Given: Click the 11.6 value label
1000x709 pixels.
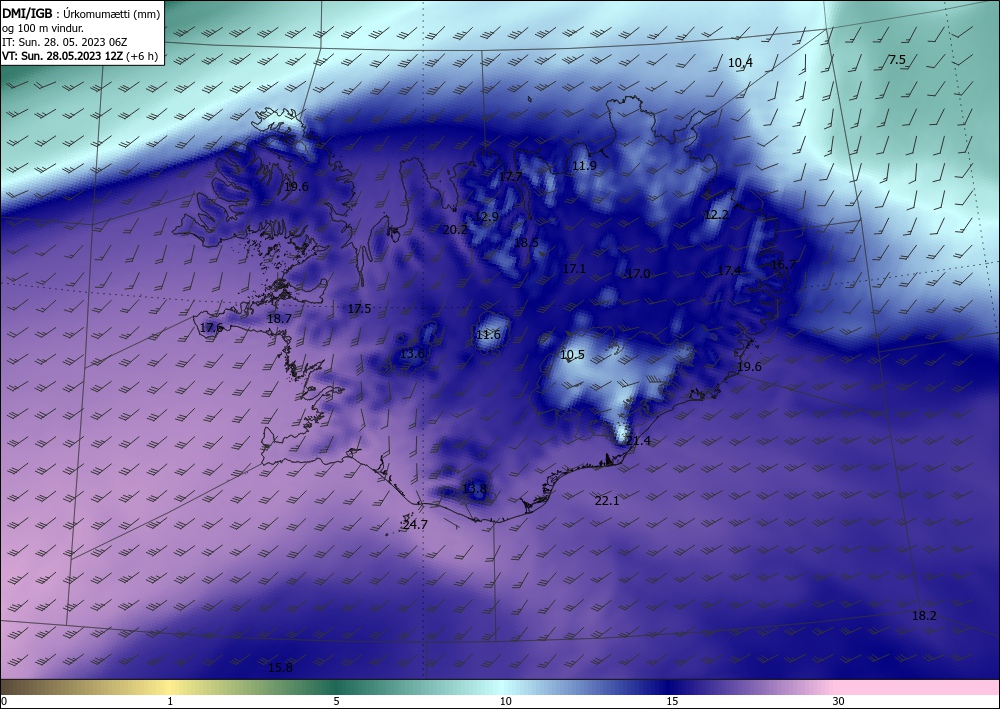Looking at the screenshot, I should coord(489,335).
